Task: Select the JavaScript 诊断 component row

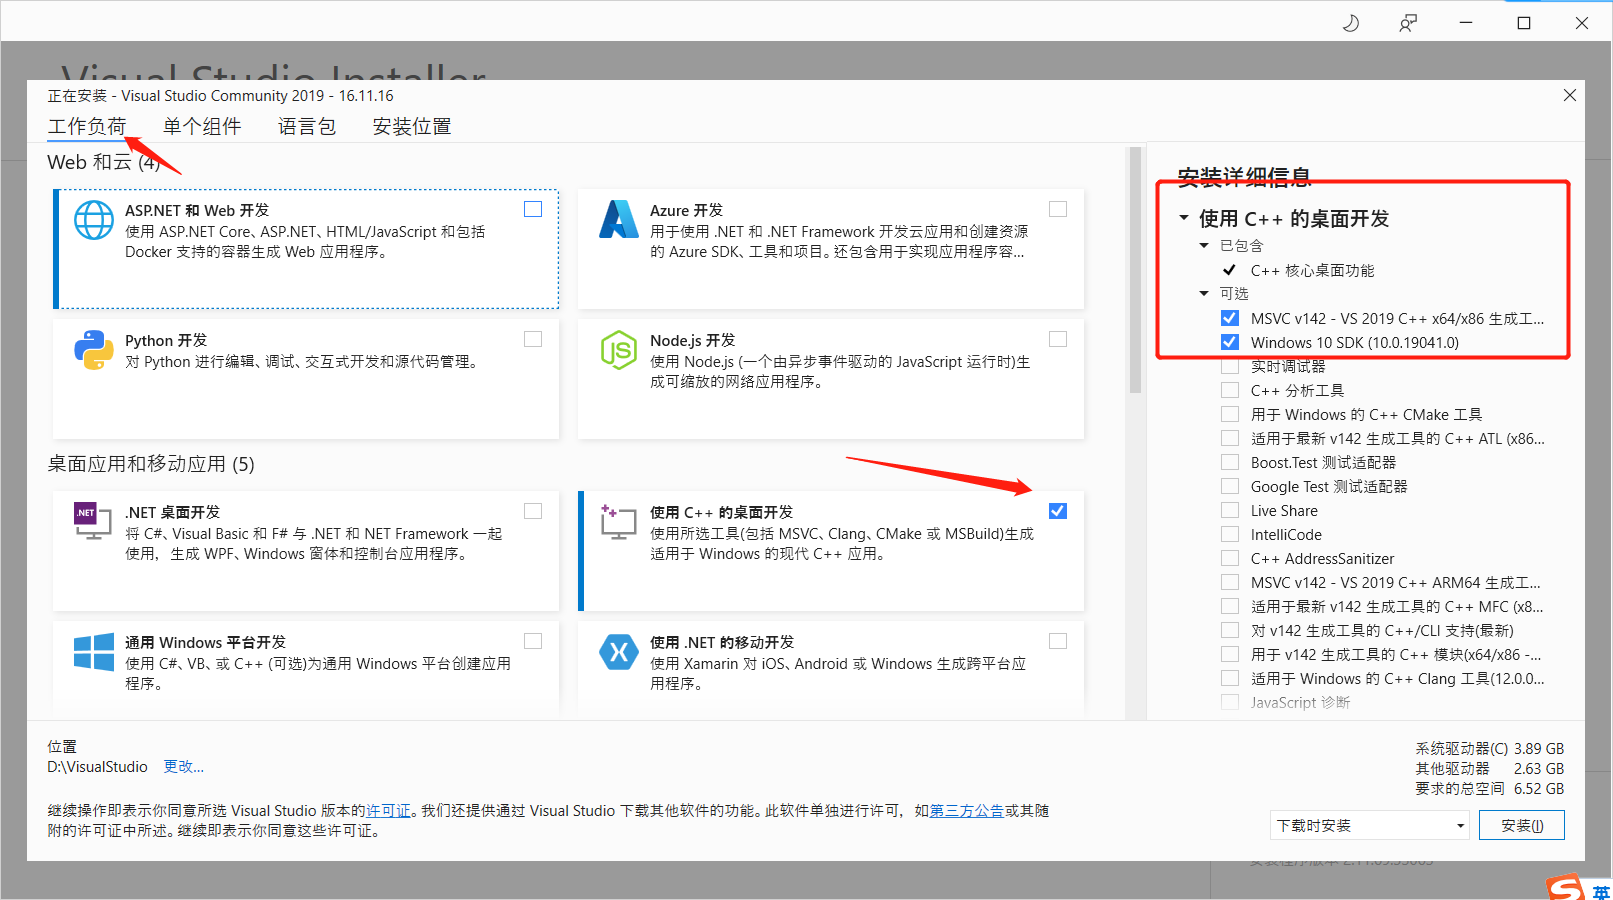Action: click(1300, 702)
